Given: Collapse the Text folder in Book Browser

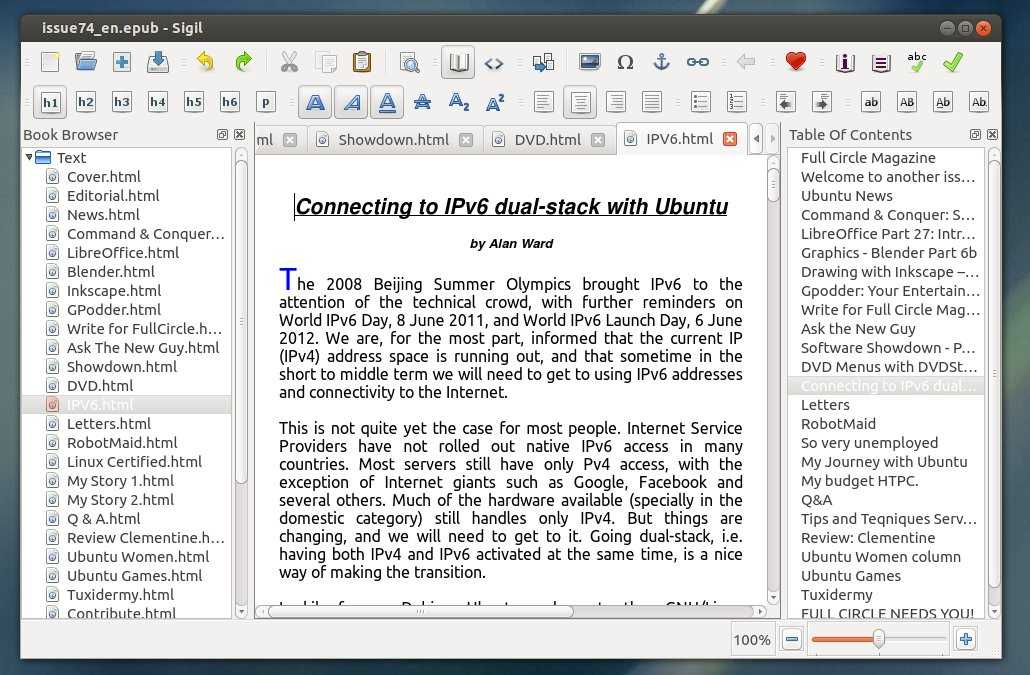Looking at the screenshot, I should tap(29, 158).
